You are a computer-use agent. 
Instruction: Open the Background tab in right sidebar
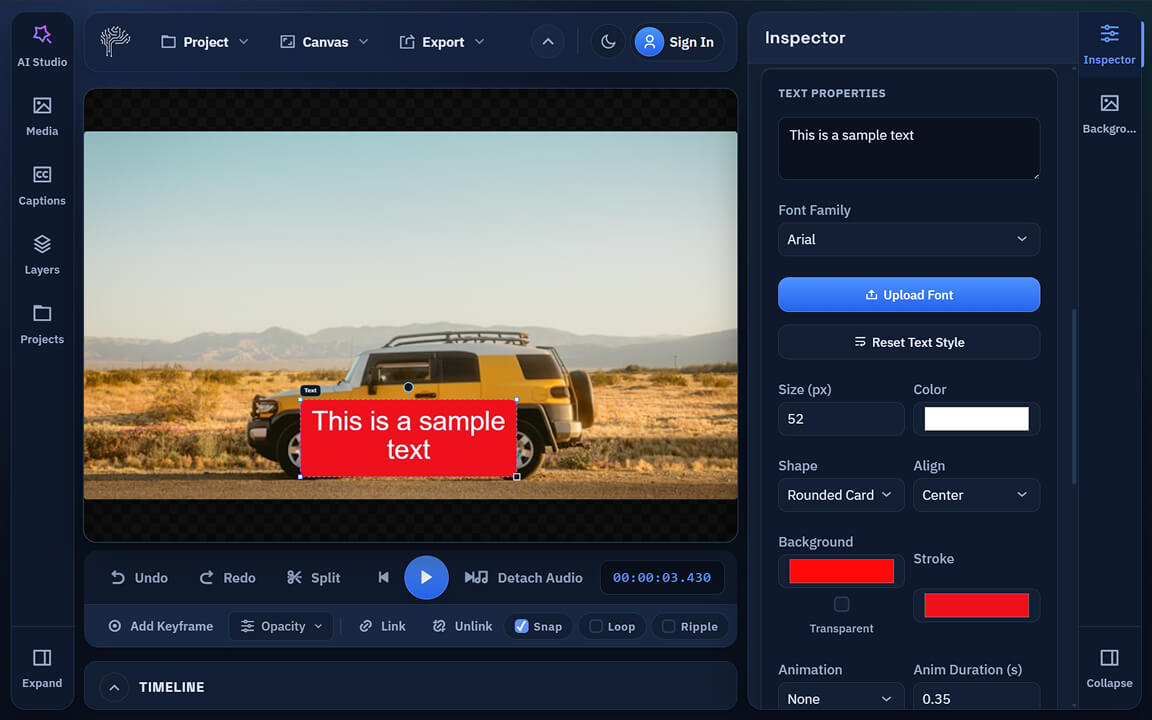coord(1109,114)
